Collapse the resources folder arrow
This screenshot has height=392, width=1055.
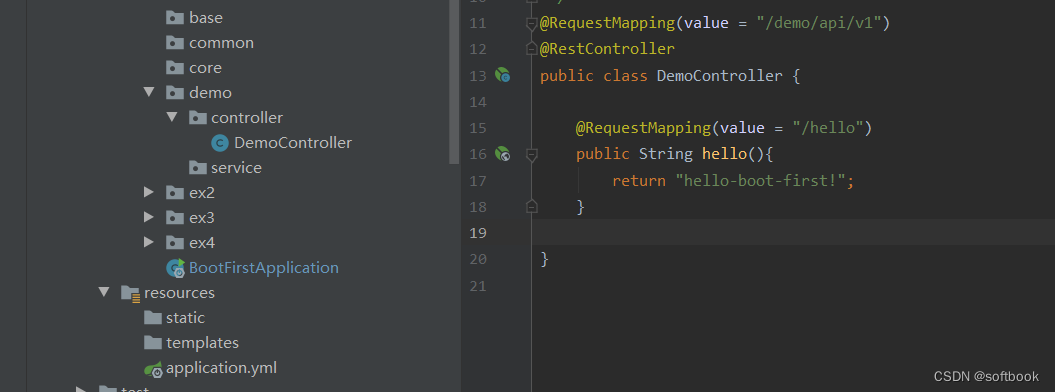(104, 292)
